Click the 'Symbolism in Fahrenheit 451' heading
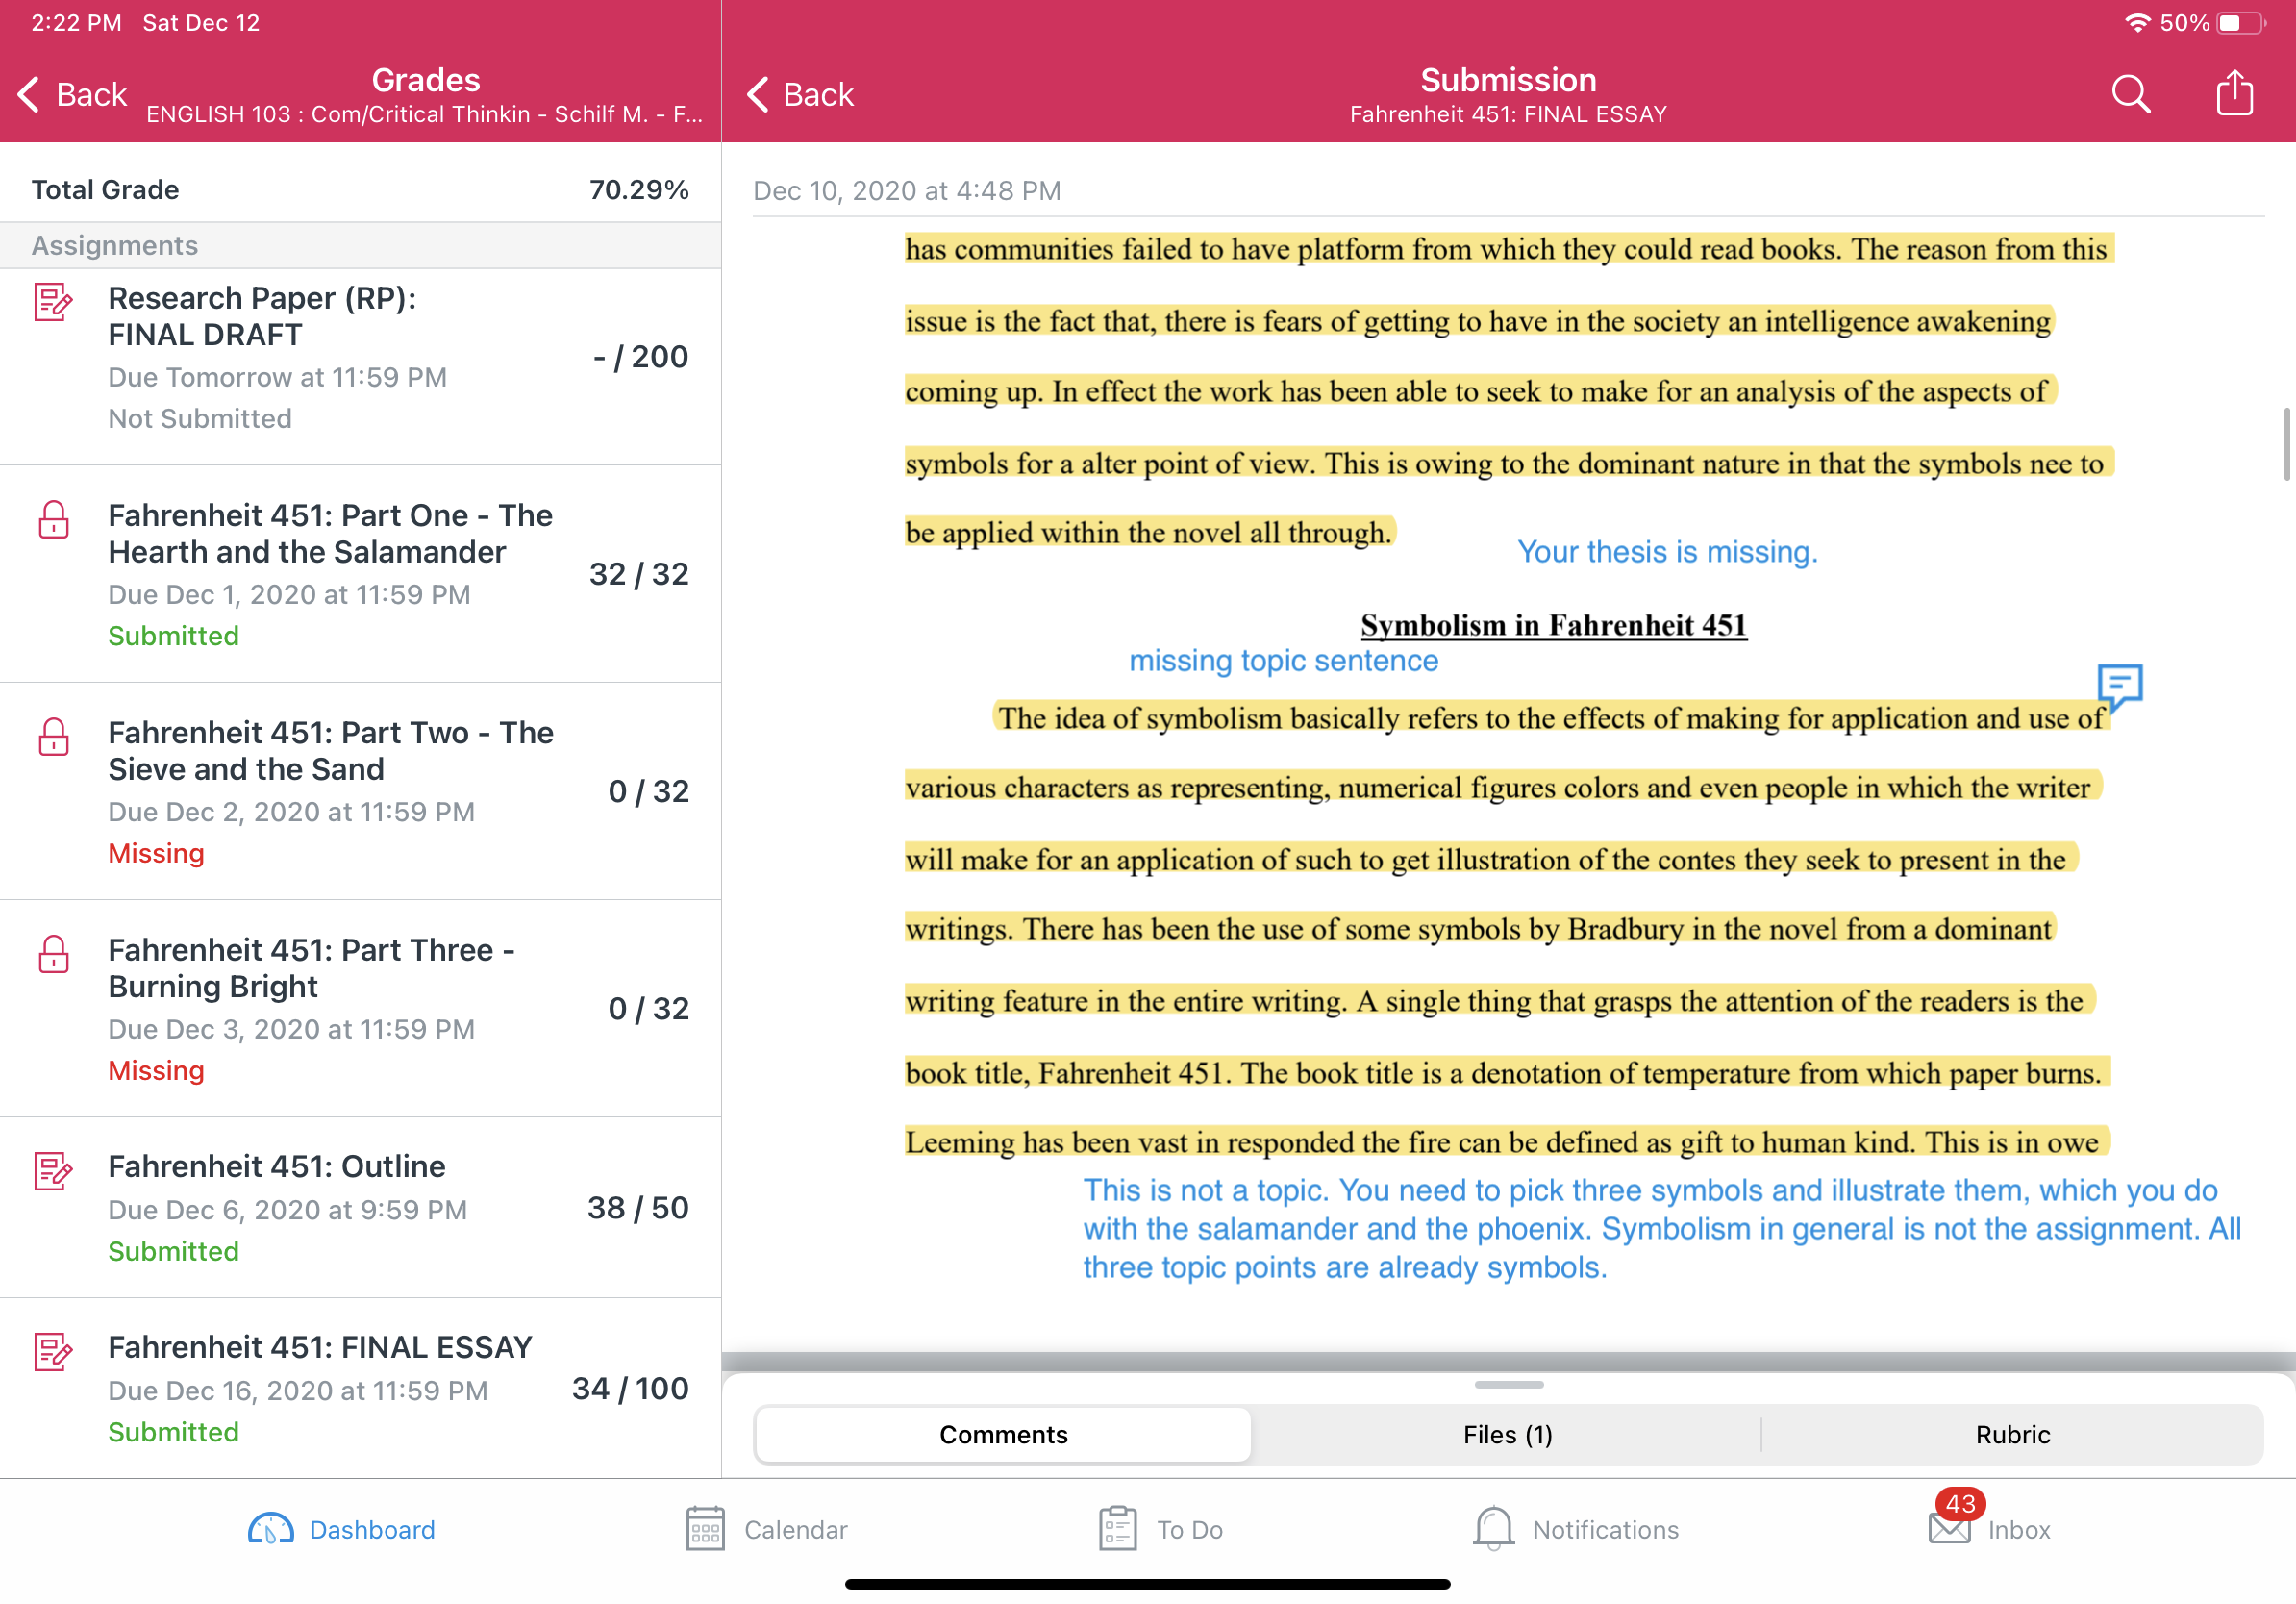Viewport: 2296px width, 1604px height. coord(1553,625)
